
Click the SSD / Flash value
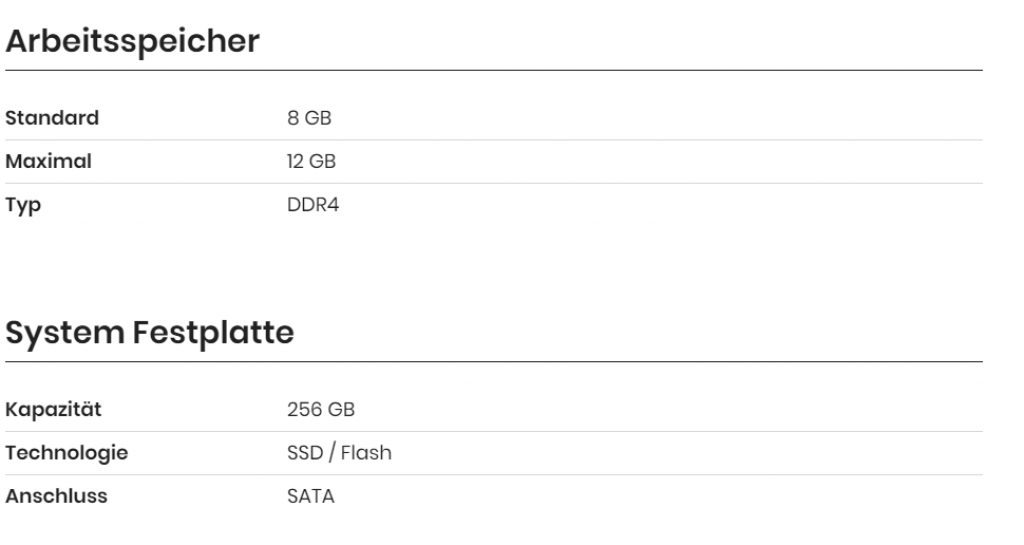pyautogui.click(x=339, y=453)
